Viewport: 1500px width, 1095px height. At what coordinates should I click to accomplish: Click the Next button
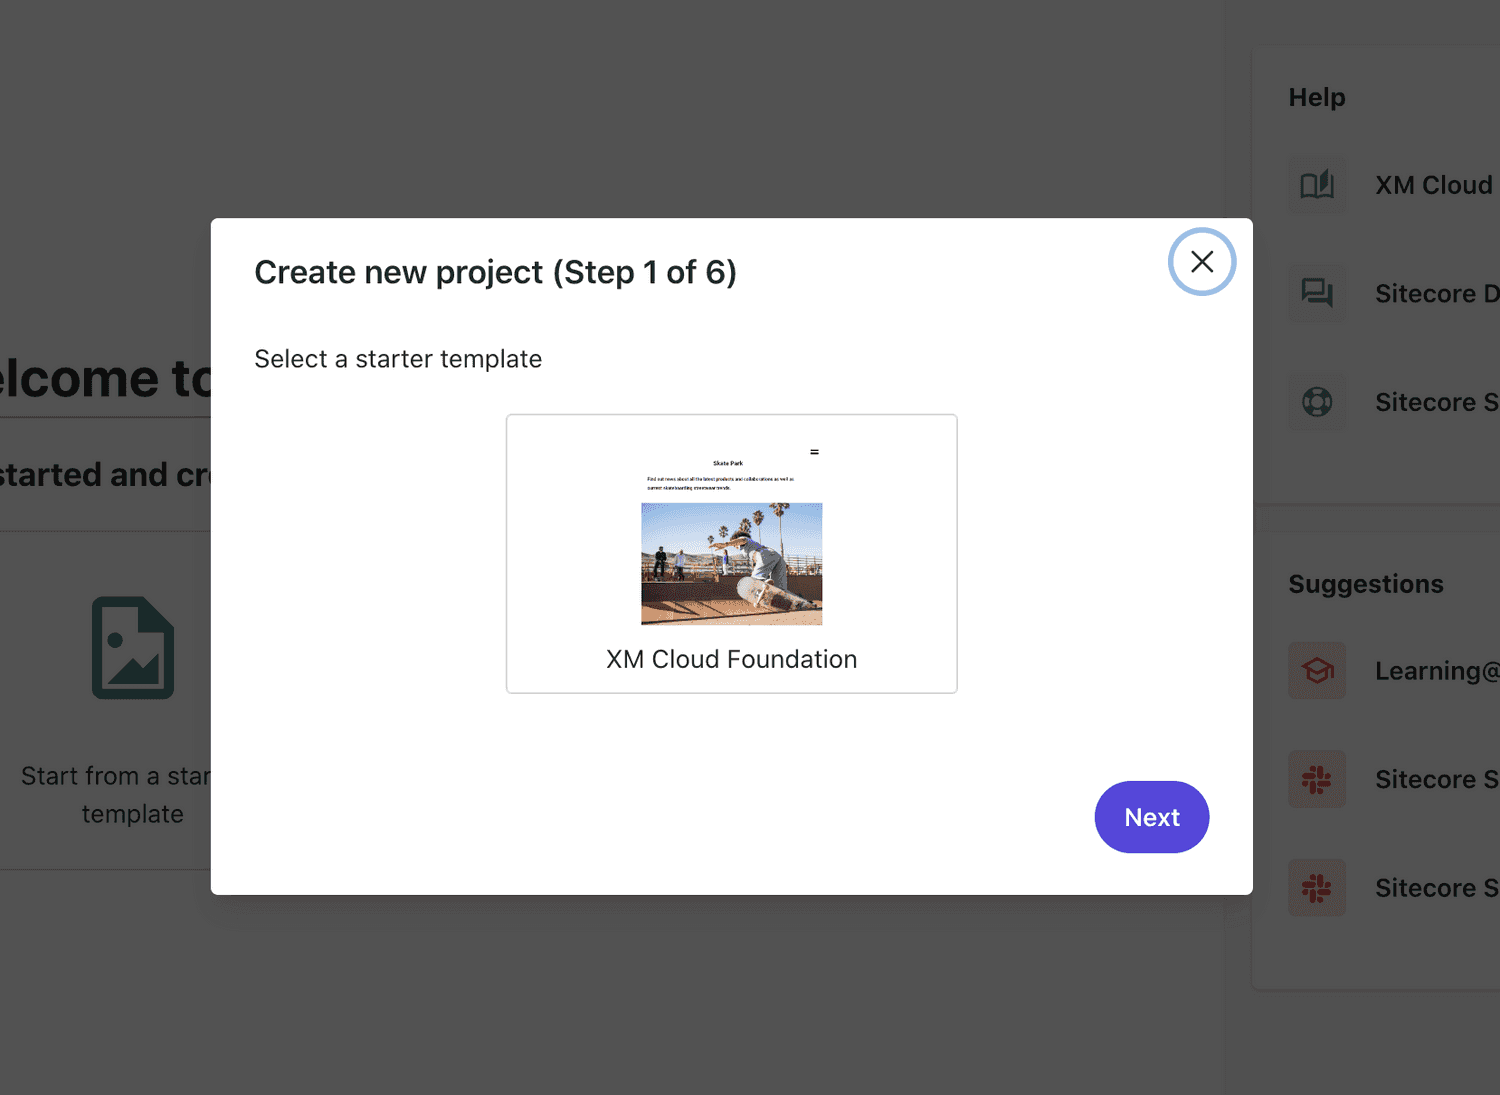[x=1152, y=817]
